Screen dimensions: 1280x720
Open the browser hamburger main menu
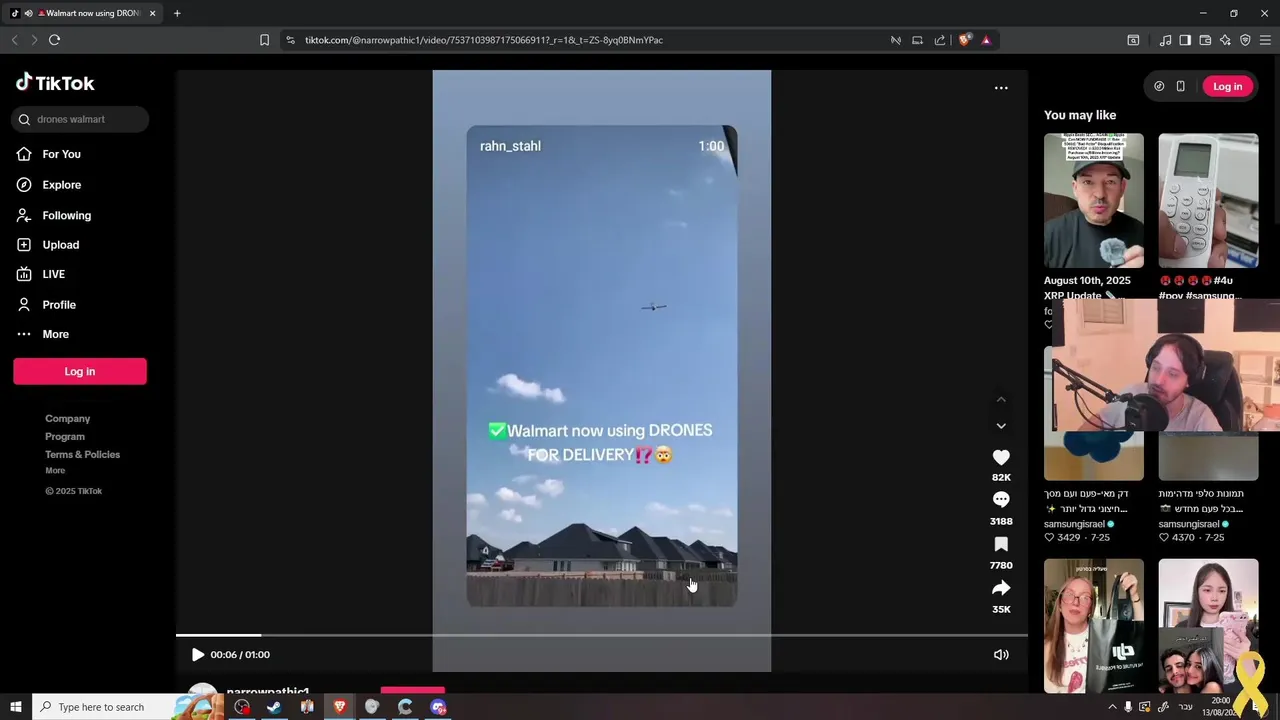pos(1266,40)
